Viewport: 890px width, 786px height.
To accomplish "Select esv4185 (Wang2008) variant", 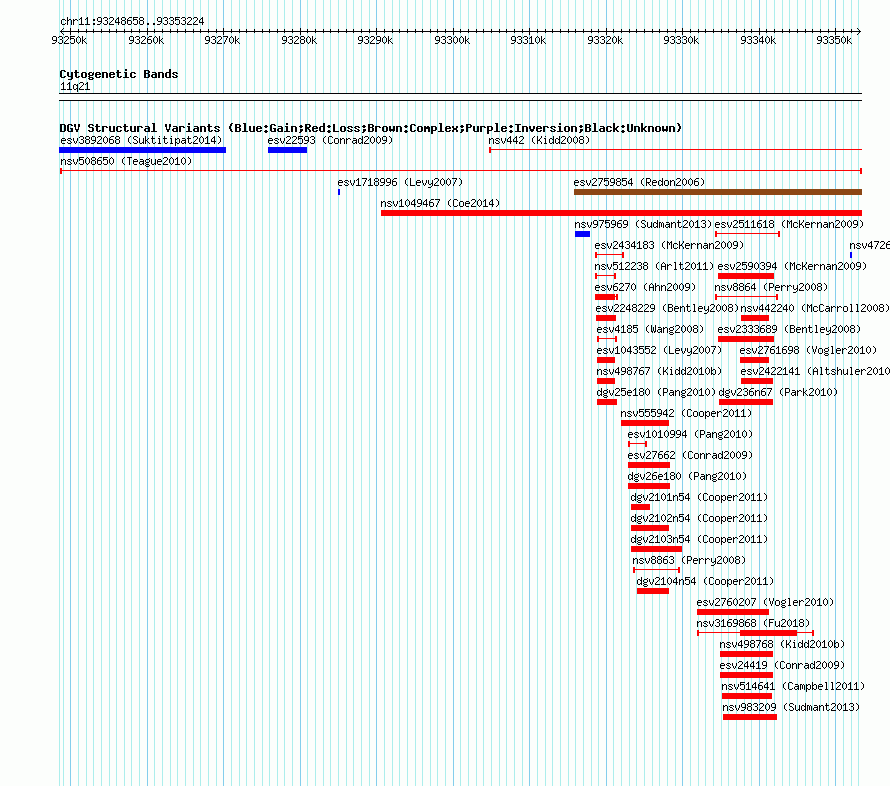I will click(650, 329).
